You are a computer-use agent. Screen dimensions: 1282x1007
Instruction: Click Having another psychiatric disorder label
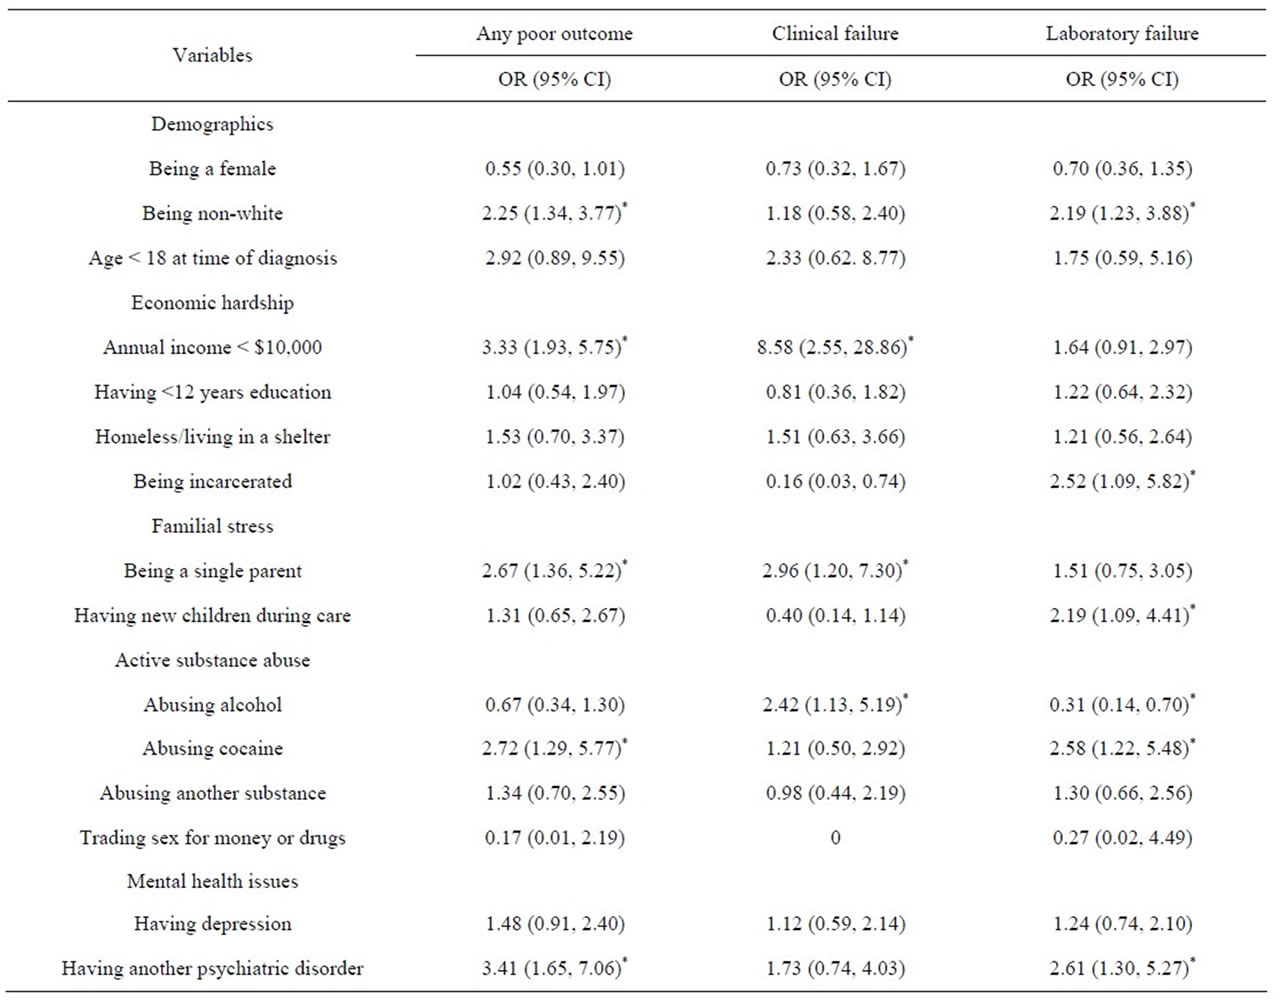212,968
